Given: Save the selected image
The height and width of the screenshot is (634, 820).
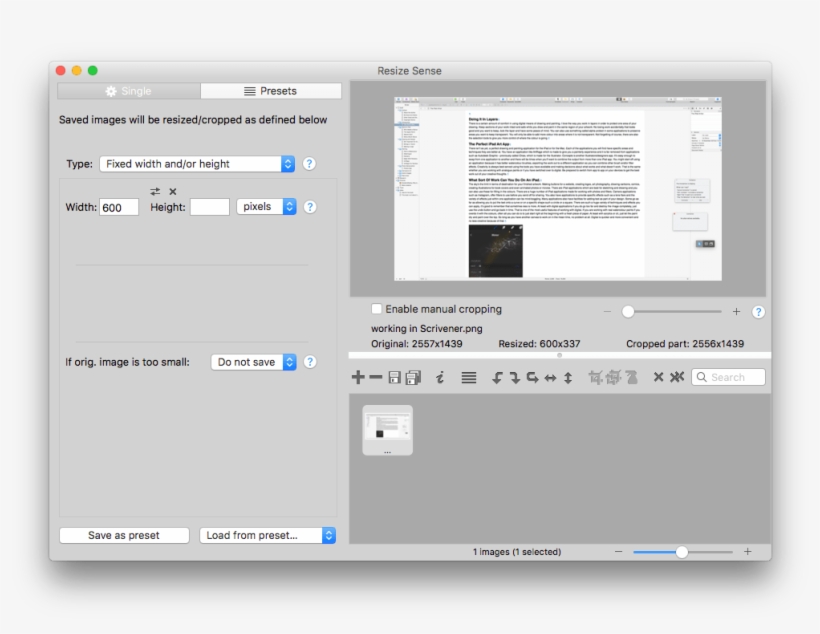Looking at the screenshot, I should (x=393, y=377).
